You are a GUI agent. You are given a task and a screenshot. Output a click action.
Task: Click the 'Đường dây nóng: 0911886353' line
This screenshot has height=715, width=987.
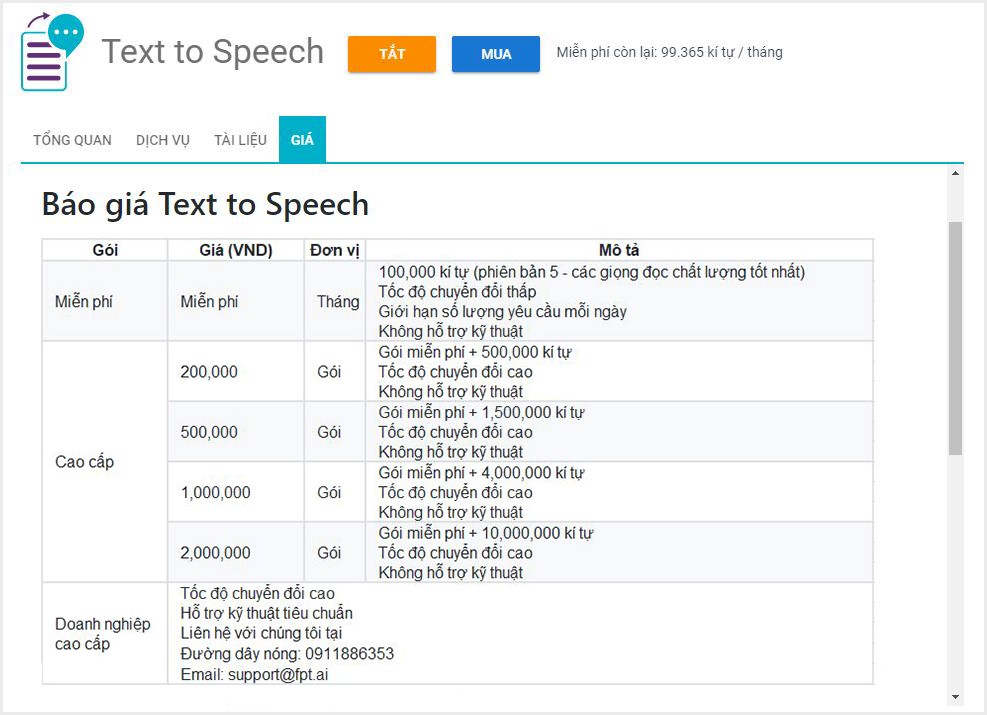click(287, 654)
